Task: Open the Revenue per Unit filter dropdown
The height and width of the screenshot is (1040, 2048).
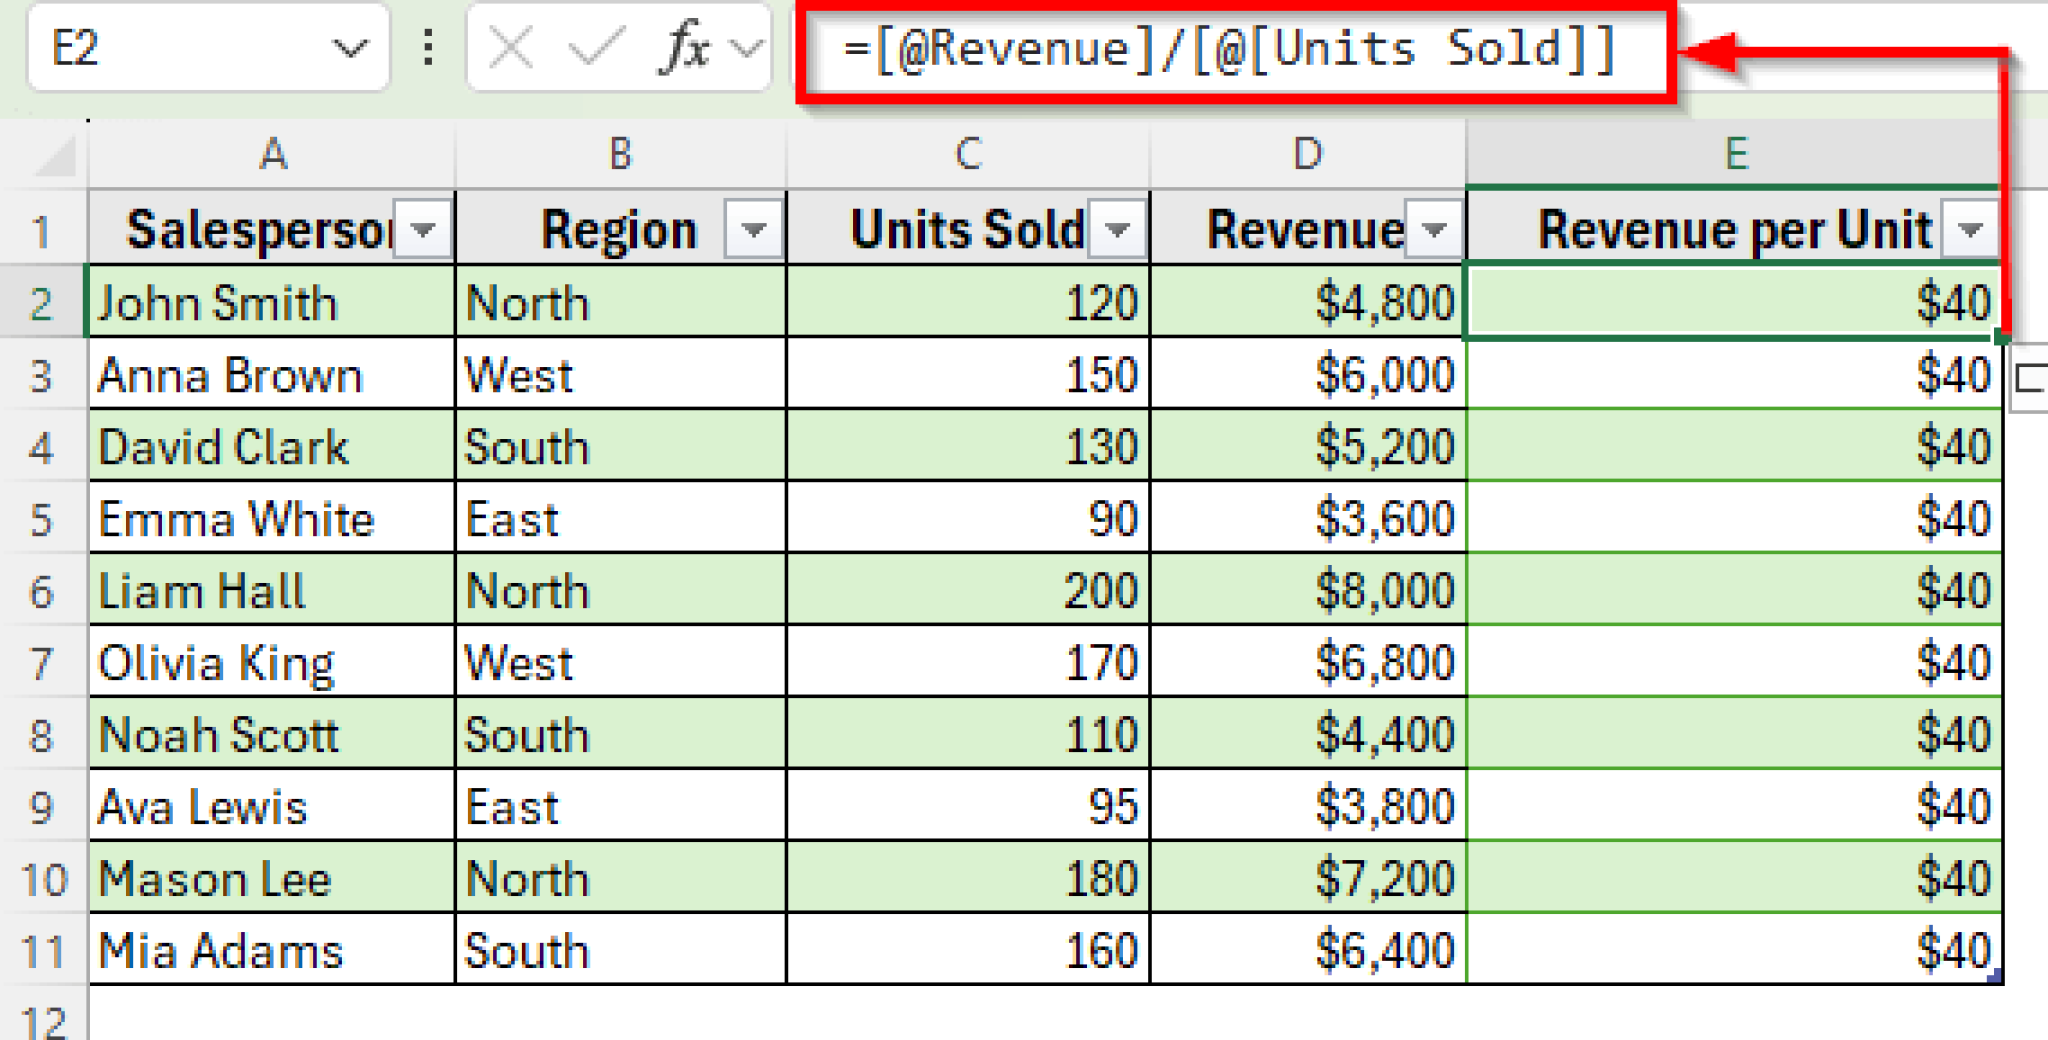Action: [1970, 230]
